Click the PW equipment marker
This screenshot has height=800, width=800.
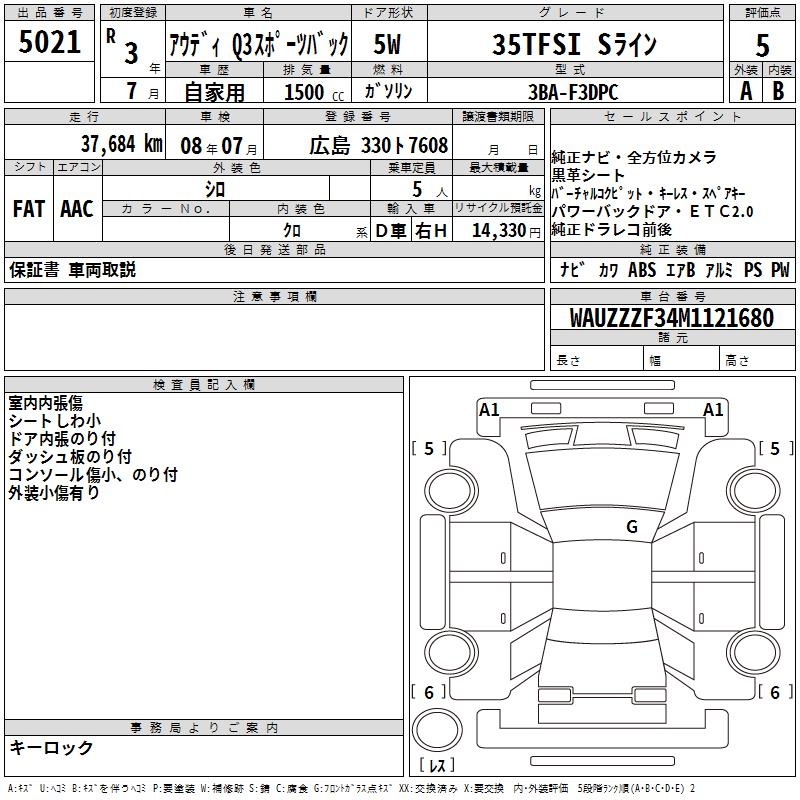[x=780, y=269]
